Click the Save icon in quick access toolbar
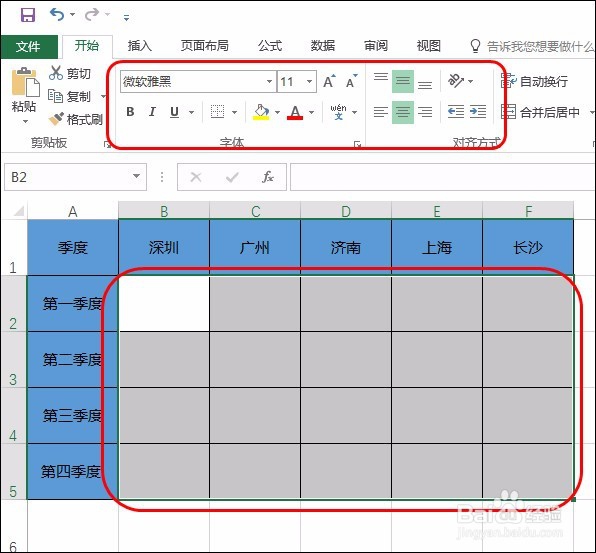Screen dimensions: 596x553 point(27,15)
